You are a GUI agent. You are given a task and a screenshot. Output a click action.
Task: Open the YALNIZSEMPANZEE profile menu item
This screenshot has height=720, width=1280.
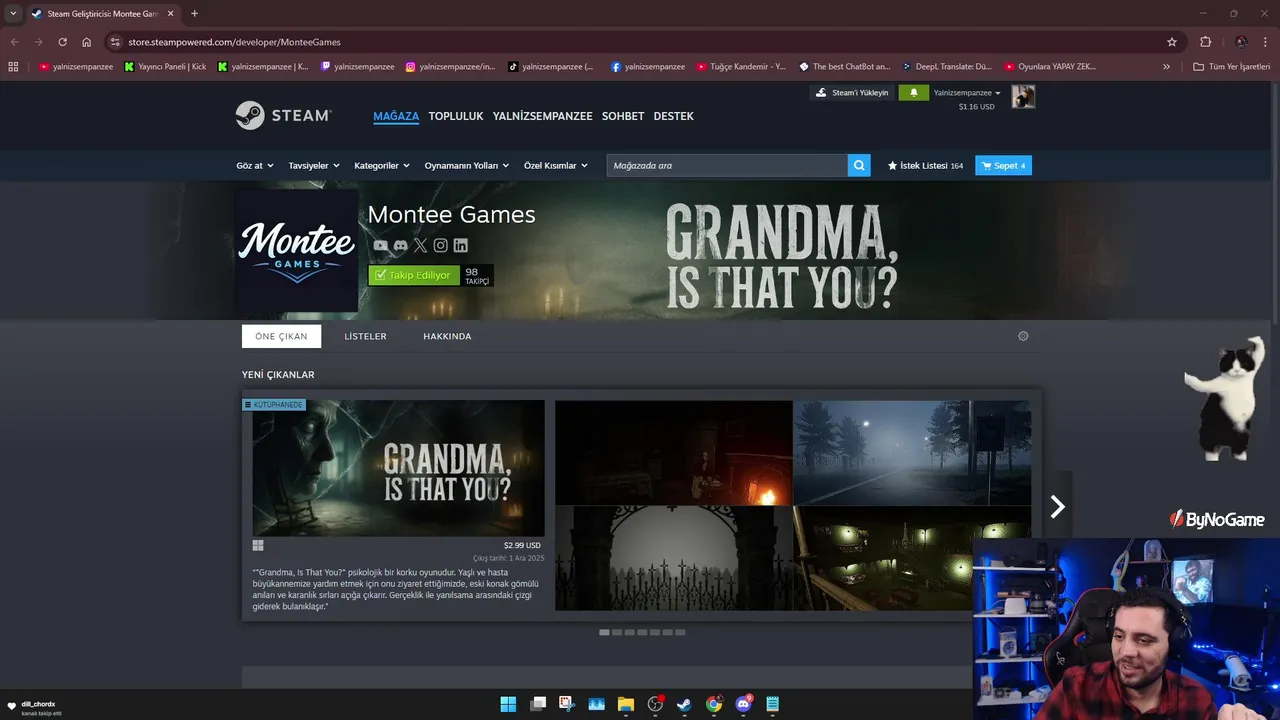[x=543, y=116]
